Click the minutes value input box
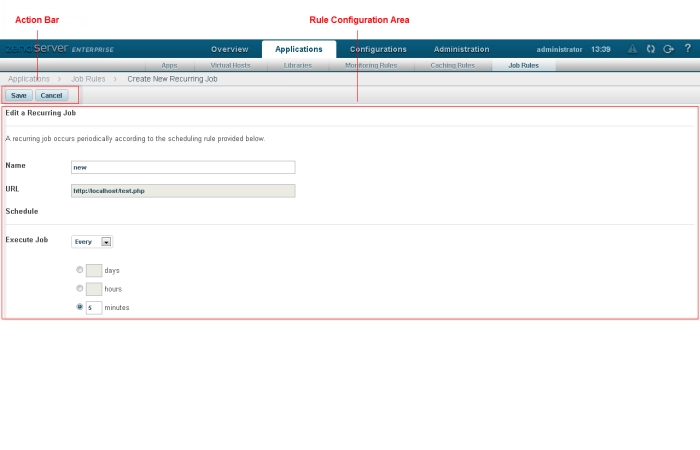Screen dimensions: 700x450 coord(93,307)
